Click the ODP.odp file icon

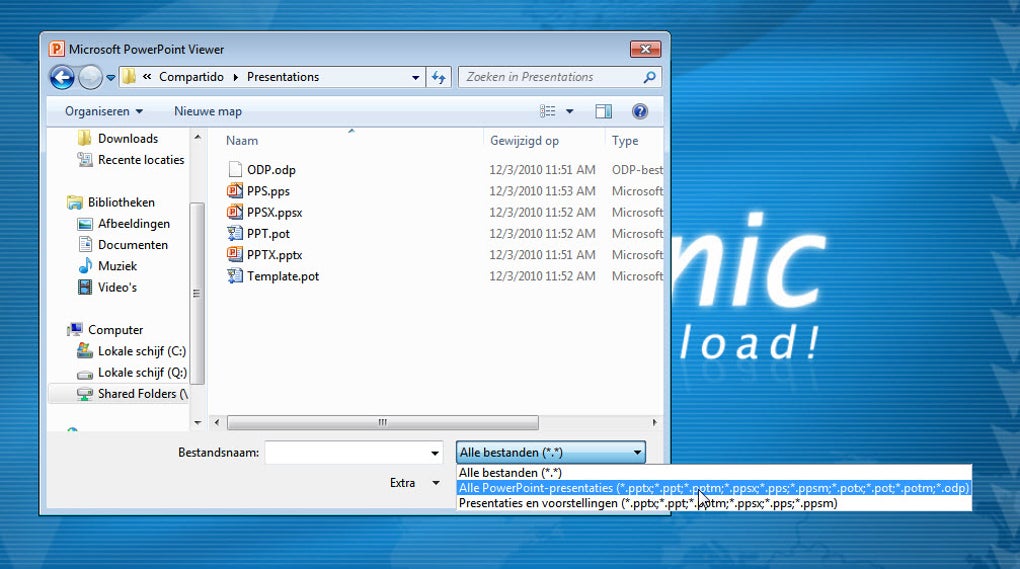coord(235,170)
